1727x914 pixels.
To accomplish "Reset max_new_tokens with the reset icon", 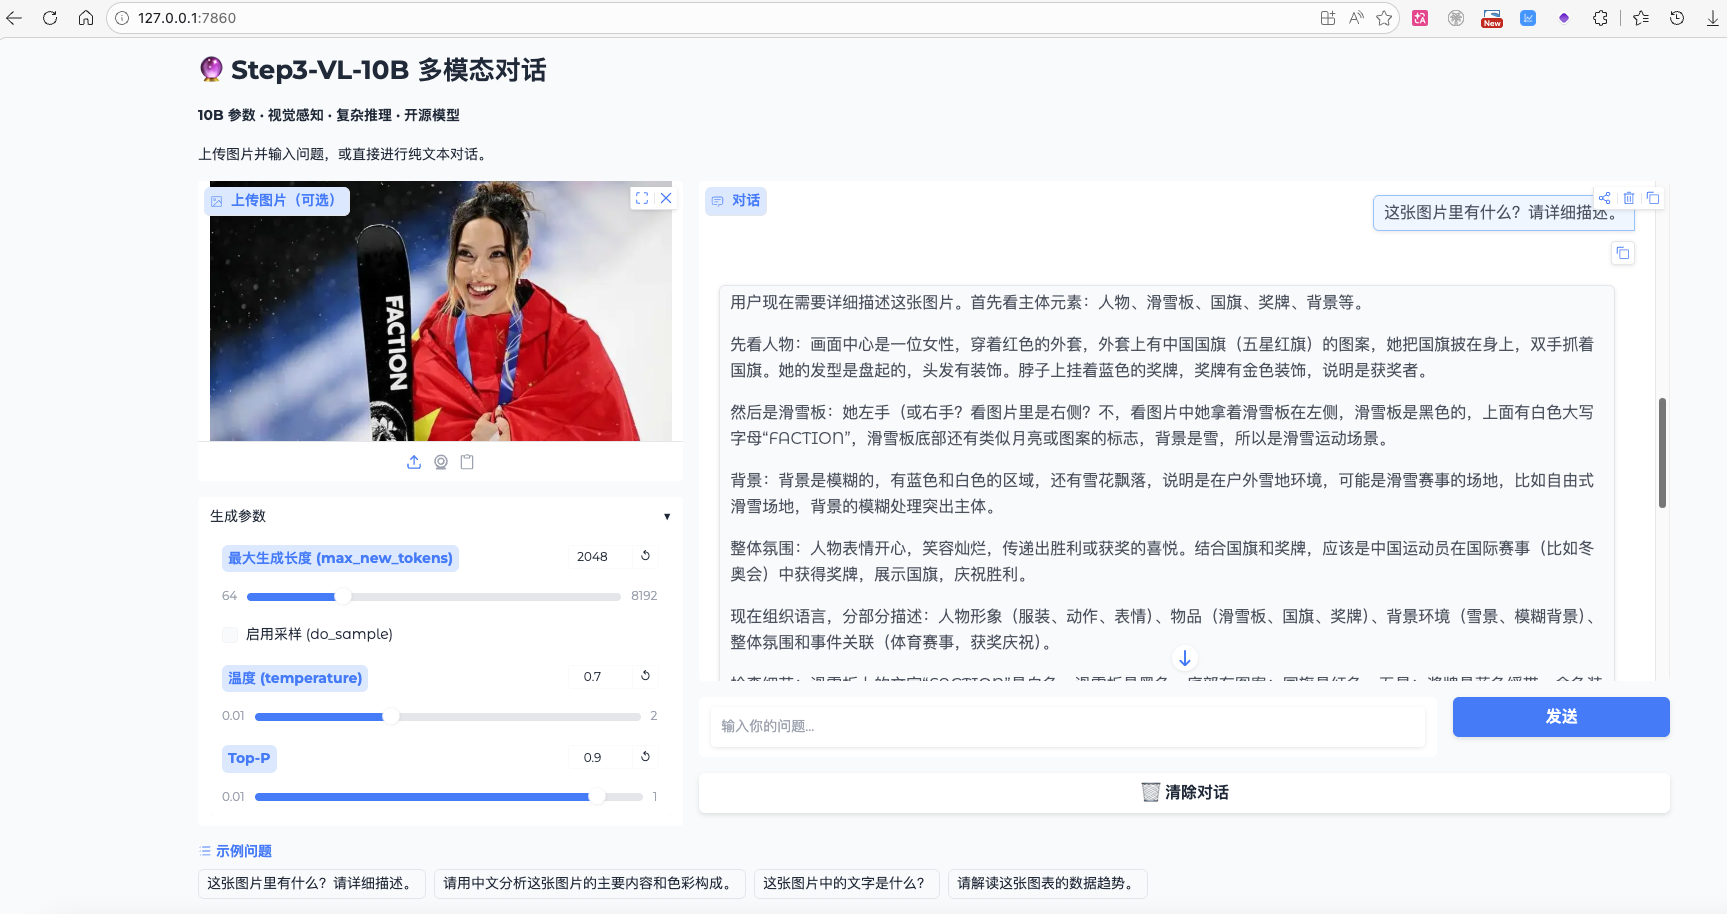I will click(x=645, y=556).
